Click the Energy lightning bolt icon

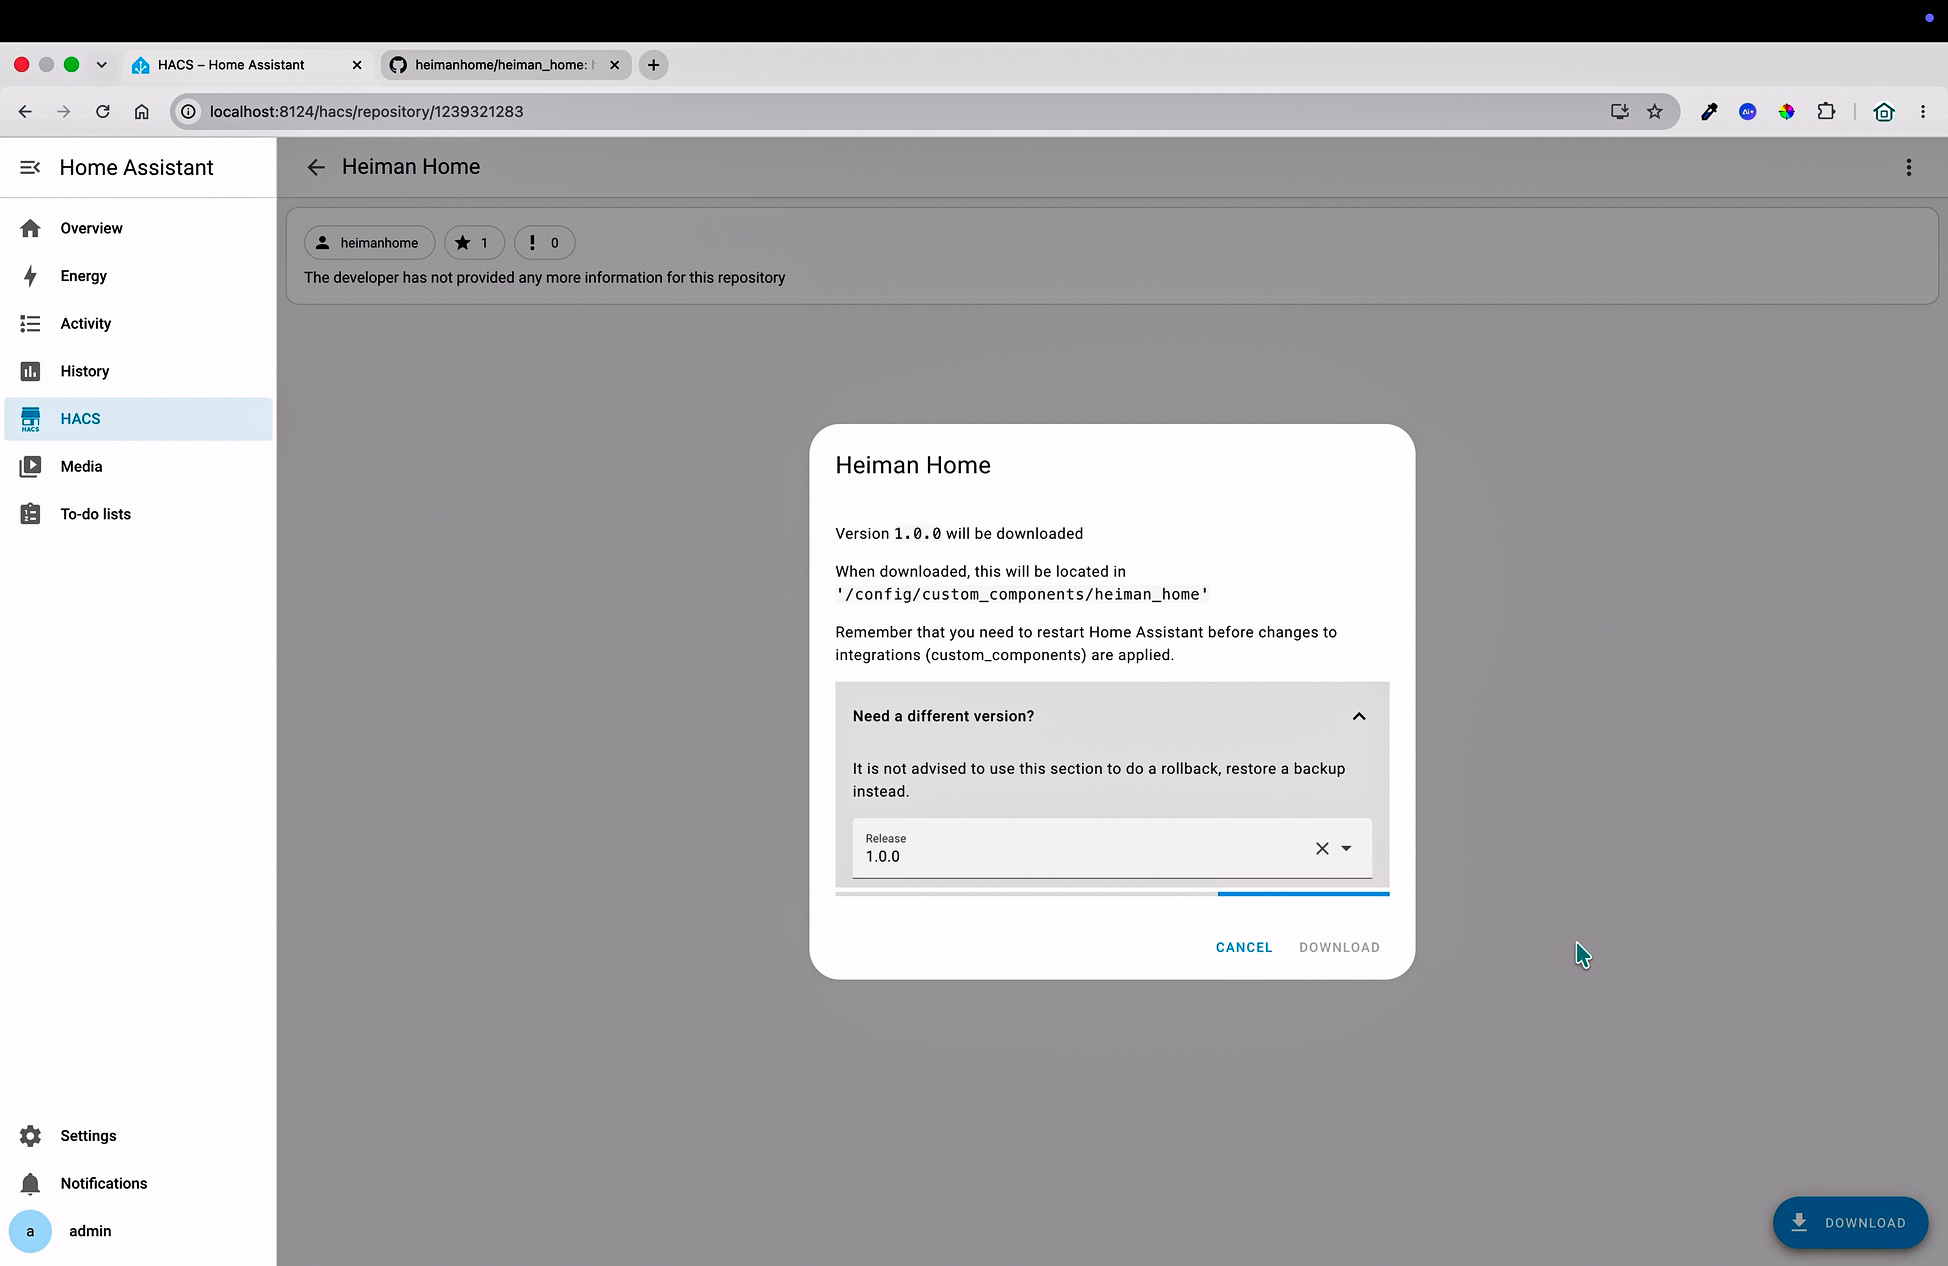[30, 276]
